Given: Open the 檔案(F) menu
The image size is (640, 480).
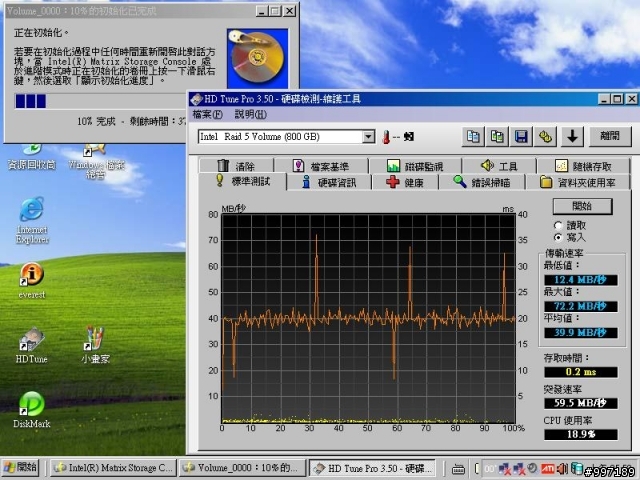Looking at the screenshot, I should pos(207,115).
